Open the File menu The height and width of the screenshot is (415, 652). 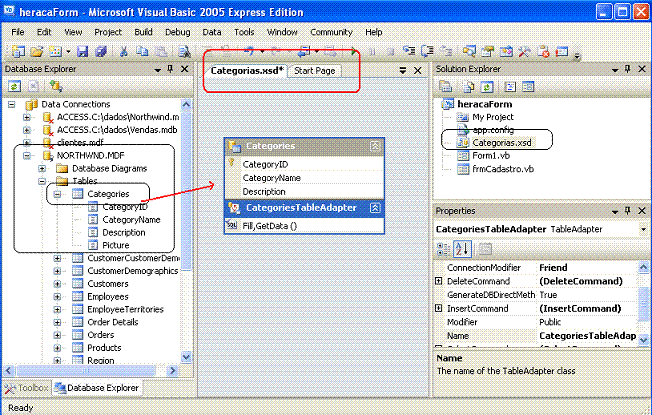pyautogui.click(x=17, y=32)
